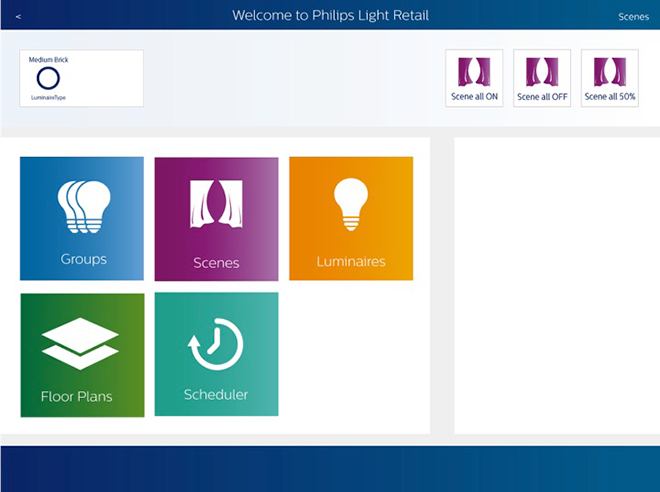
Task: Open the Scheduler tile
Action: click(216, 354)
